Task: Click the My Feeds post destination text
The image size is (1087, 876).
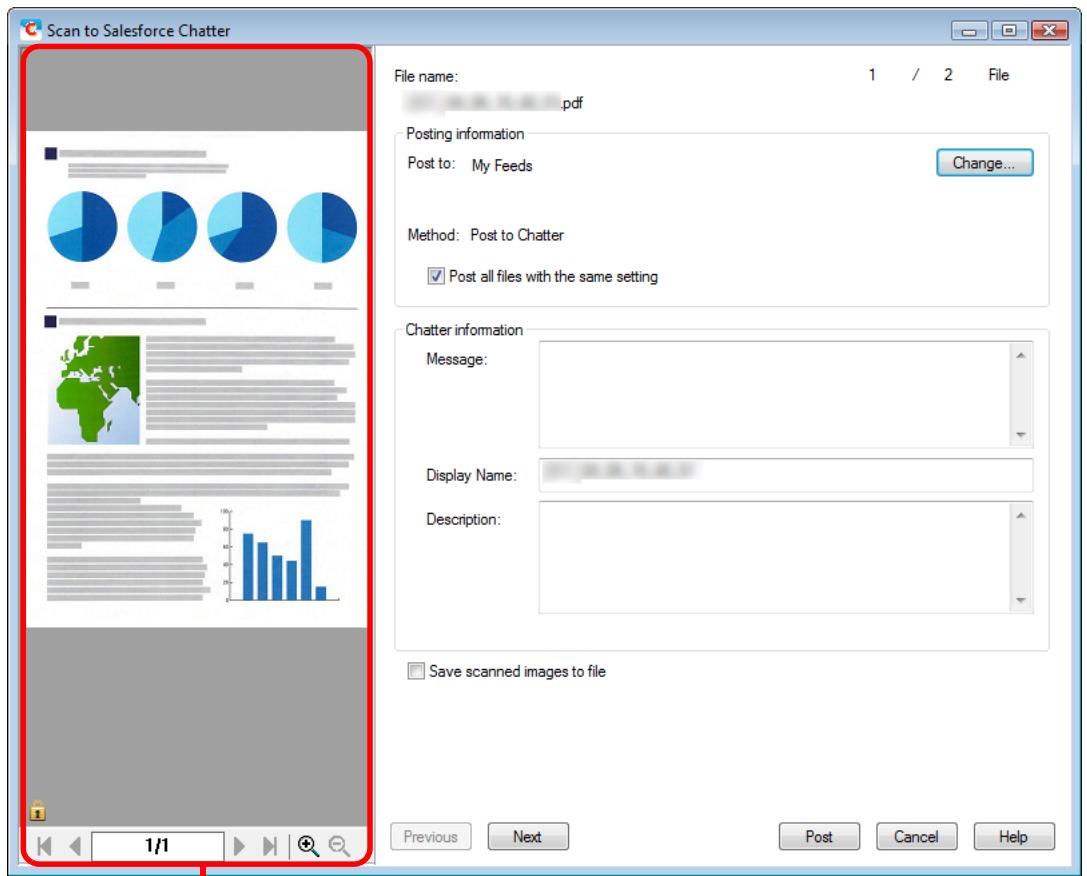Action: (x=502, y=166)
